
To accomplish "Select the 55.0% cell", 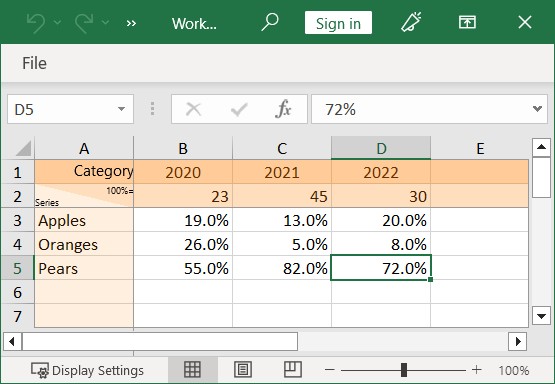I will click(183, 268).
